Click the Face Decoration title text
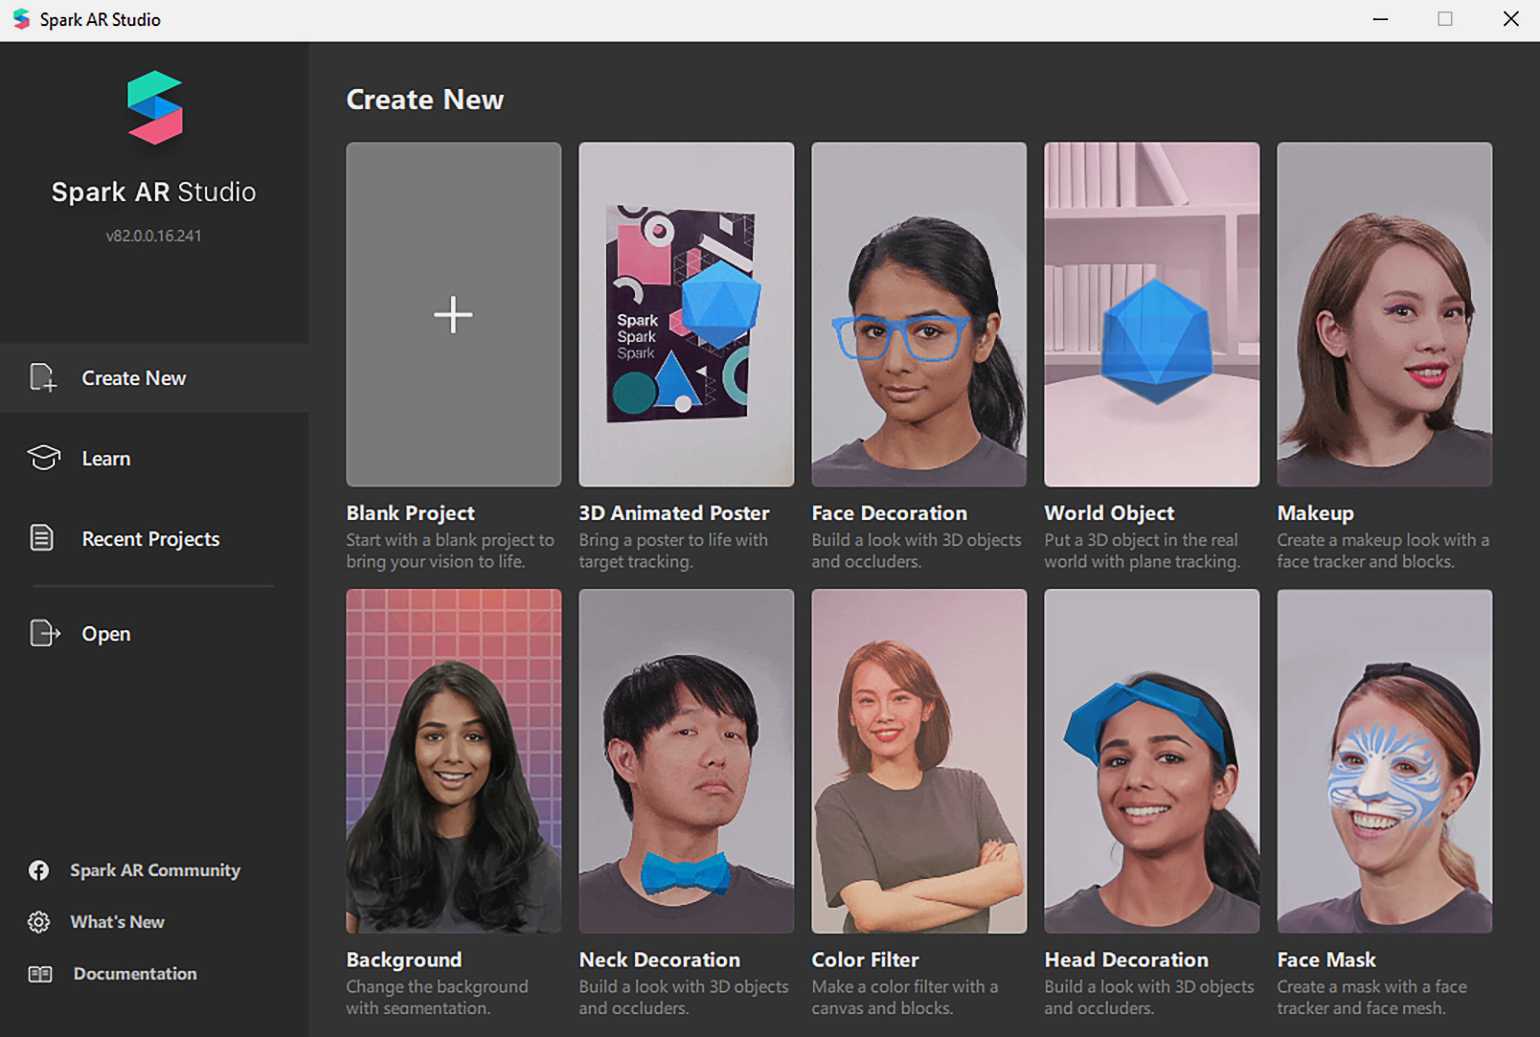The height and width of the screenshot is (1037, 1540). click(889, 513)
